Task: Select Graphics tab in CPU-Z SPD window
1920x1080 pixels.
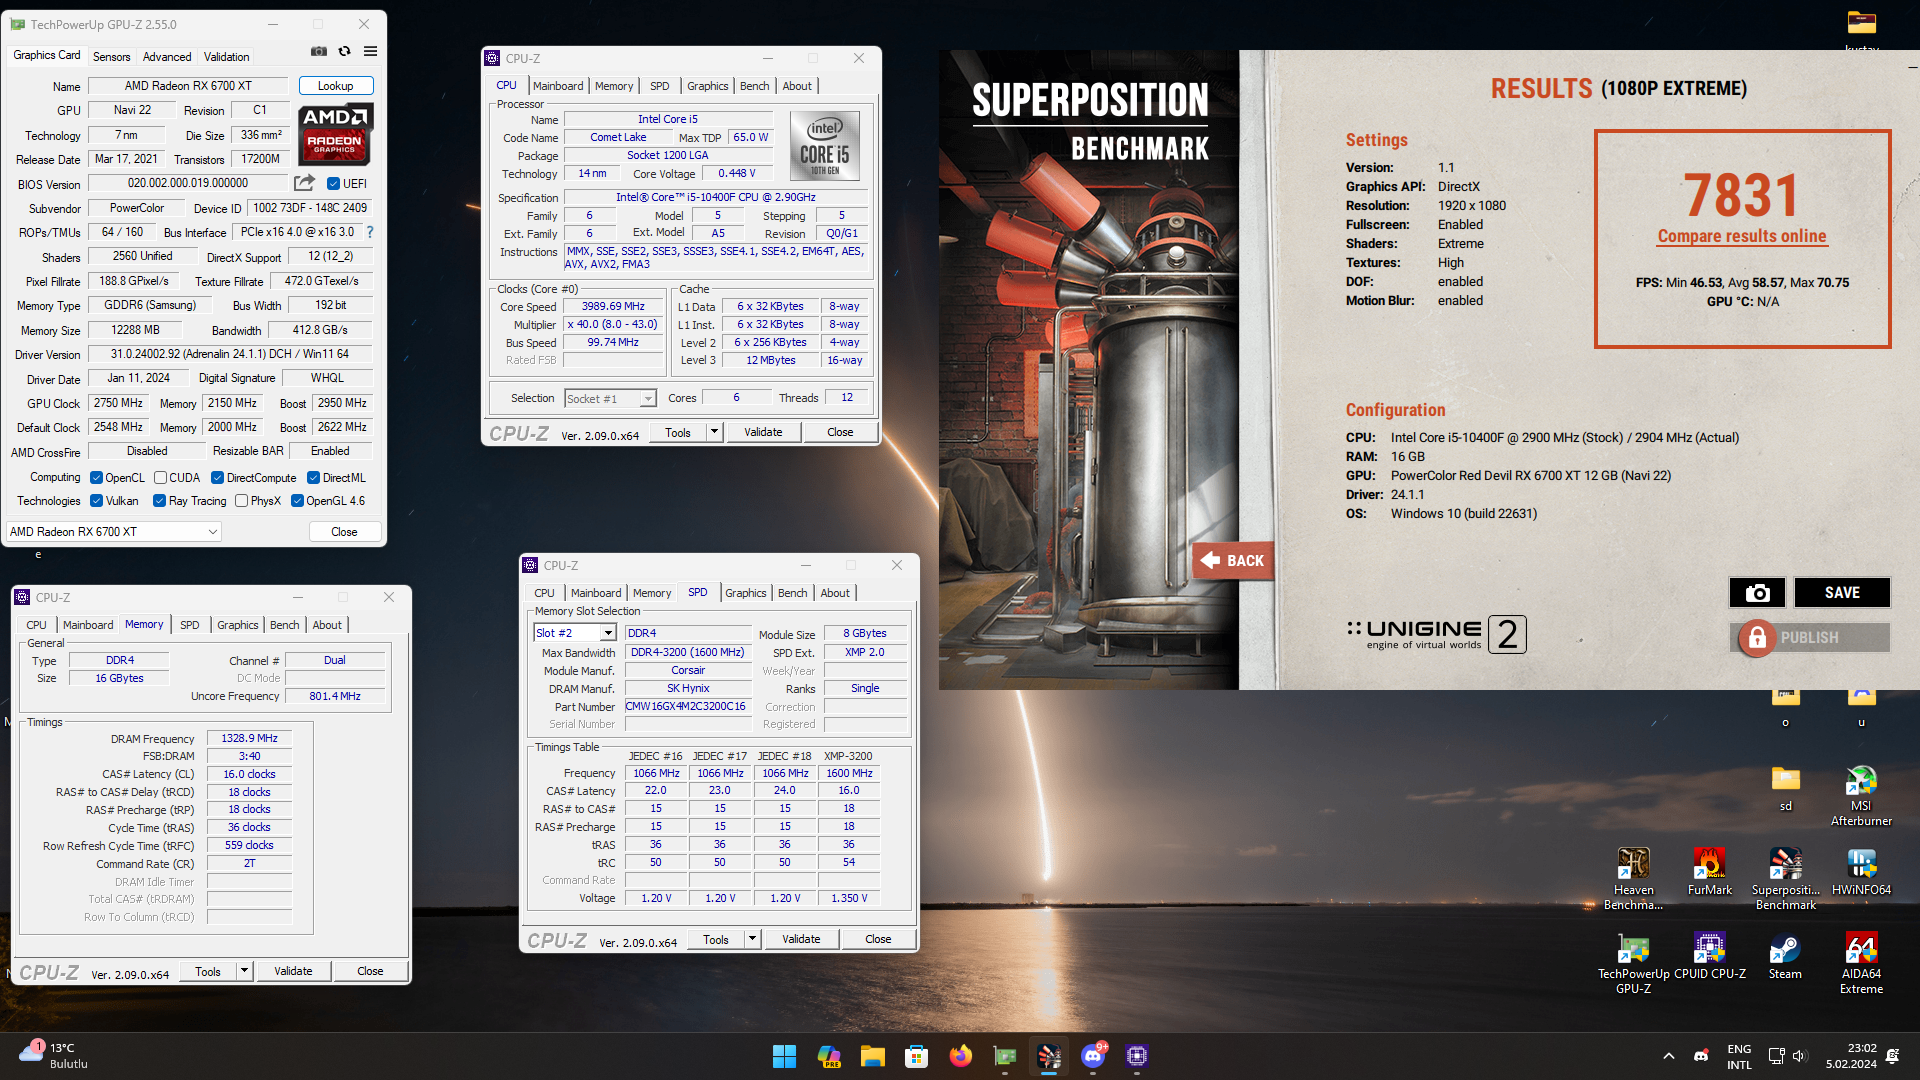Action: click(x=746, y=593)
